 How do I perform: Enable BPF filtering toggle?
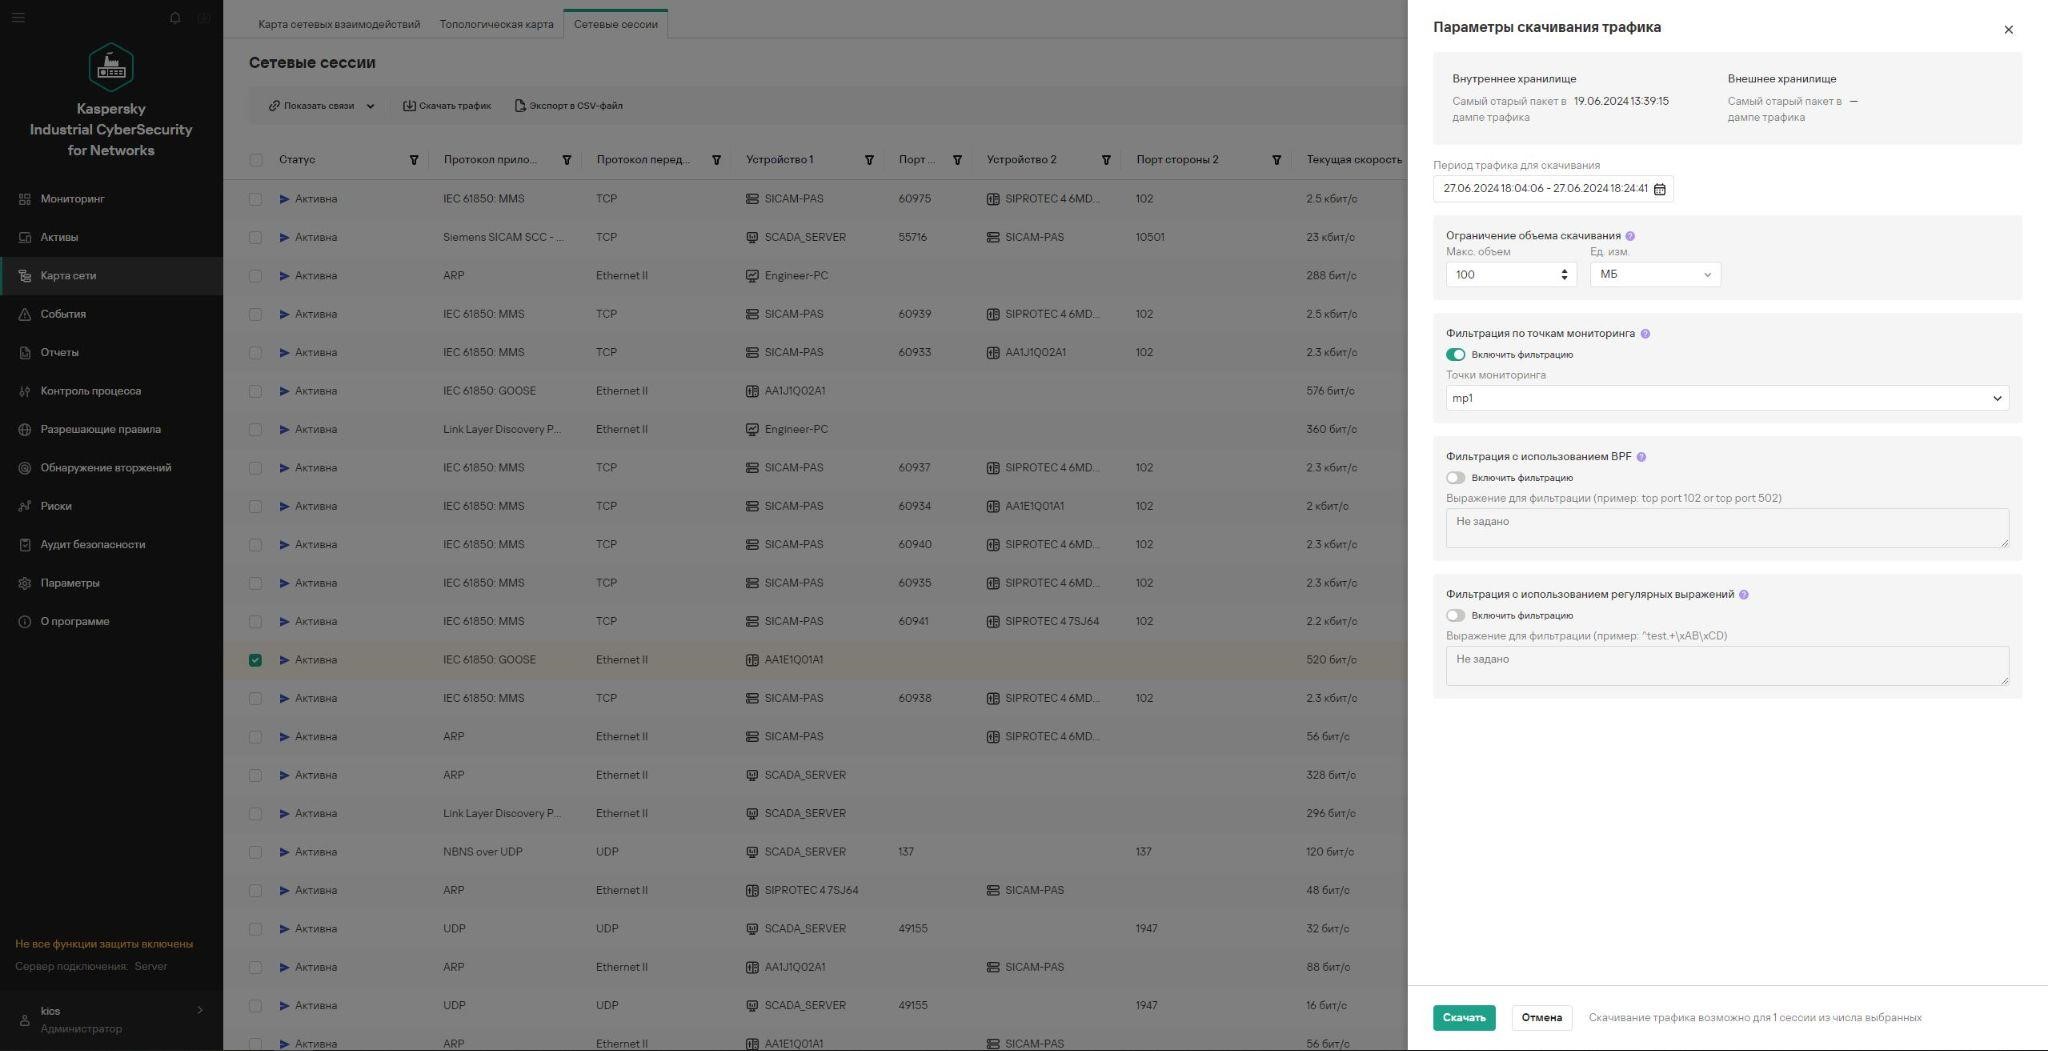(x=1455, y=478)
